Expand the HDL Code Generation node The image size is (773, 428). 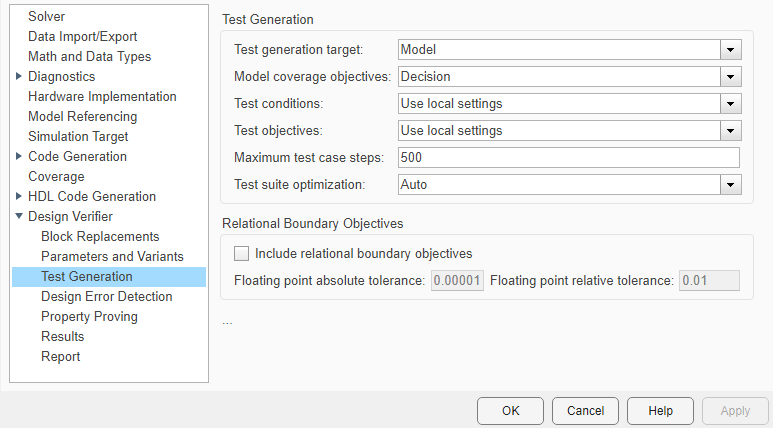pos(19,197)
